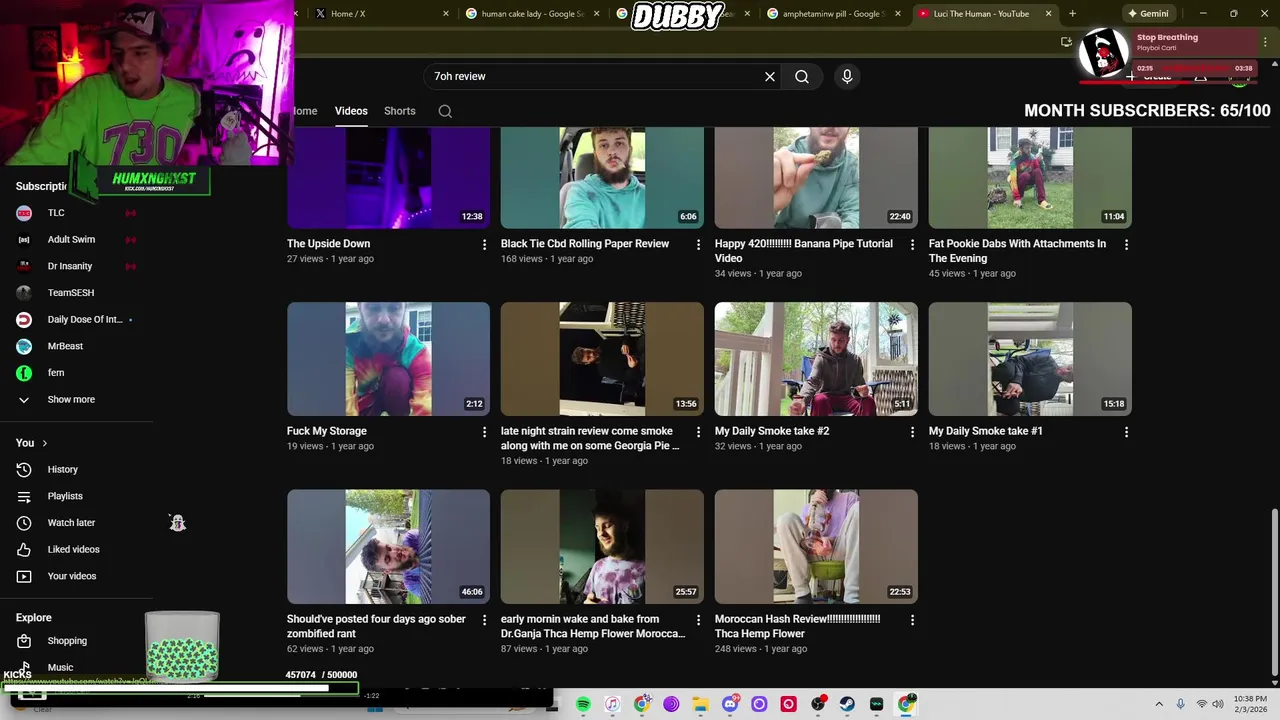Open My Daily Smoke take #2 title
The width and height of the screenshot is (1280, 720).
tap(772, 431)
